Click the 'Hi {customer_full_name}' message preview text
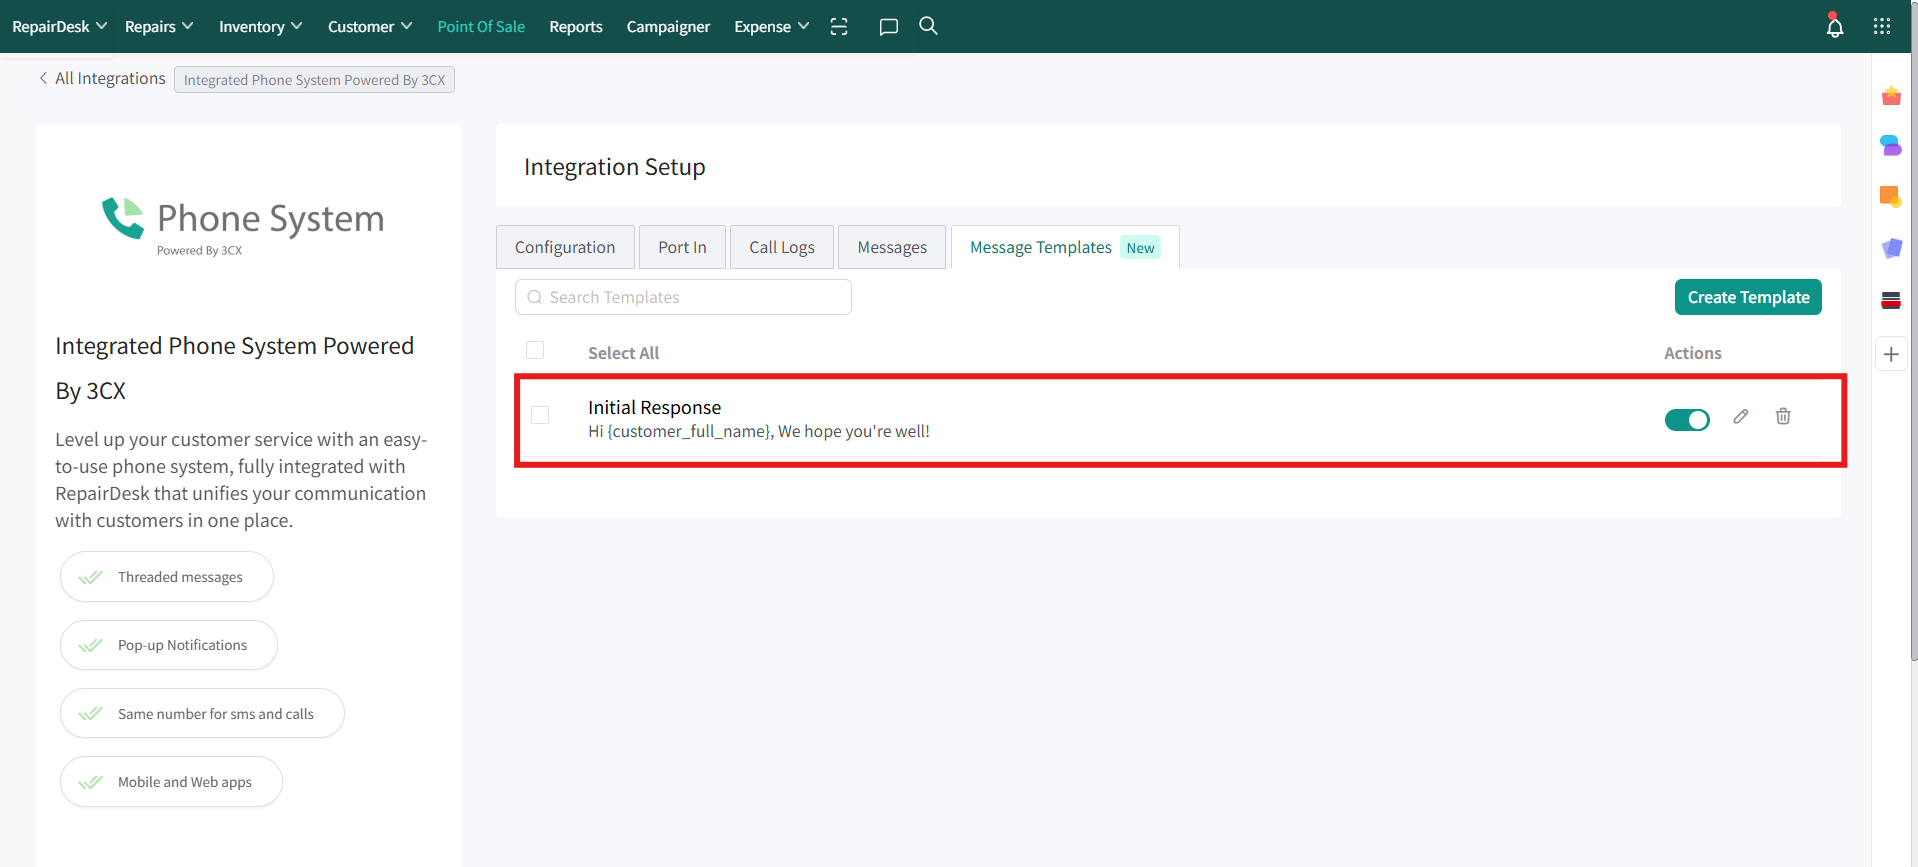1918x867 pixels. tap(759, 431)
